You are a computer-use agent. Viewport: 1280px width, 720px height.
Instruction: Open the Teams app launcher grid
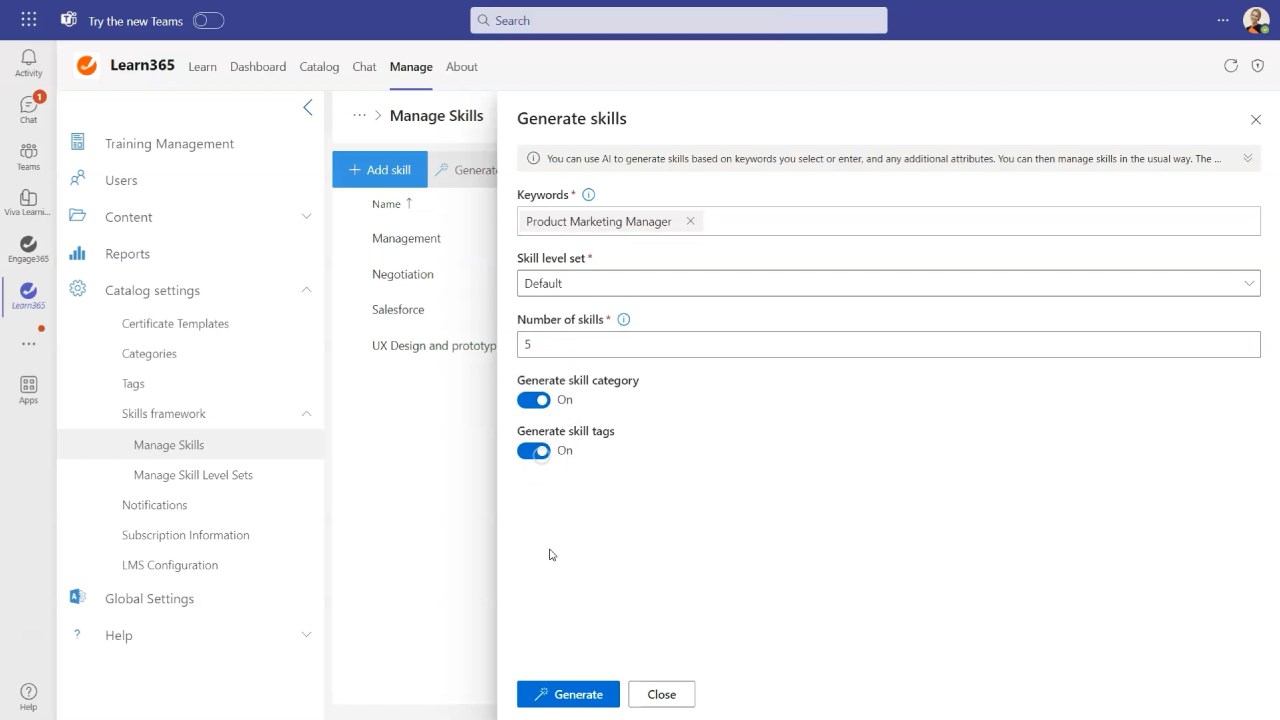coord(28,20)
